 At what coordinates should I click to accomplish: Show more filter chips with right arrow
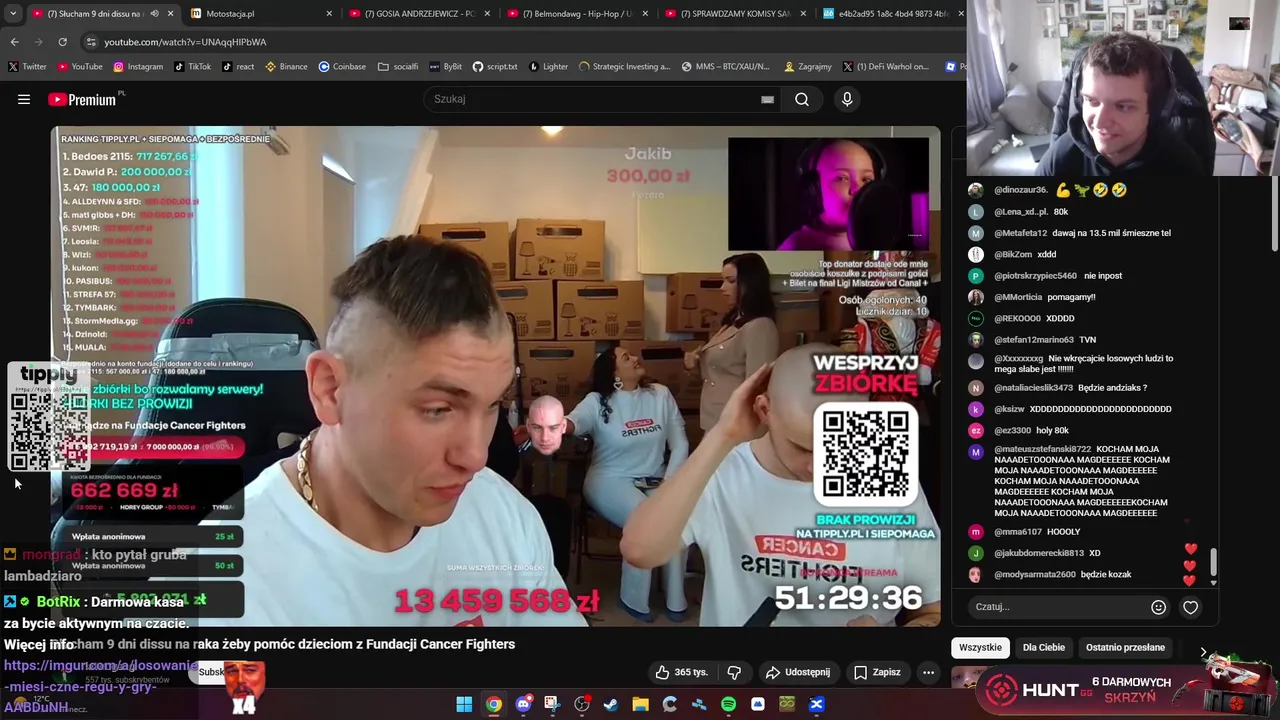tap(1203, 651)
